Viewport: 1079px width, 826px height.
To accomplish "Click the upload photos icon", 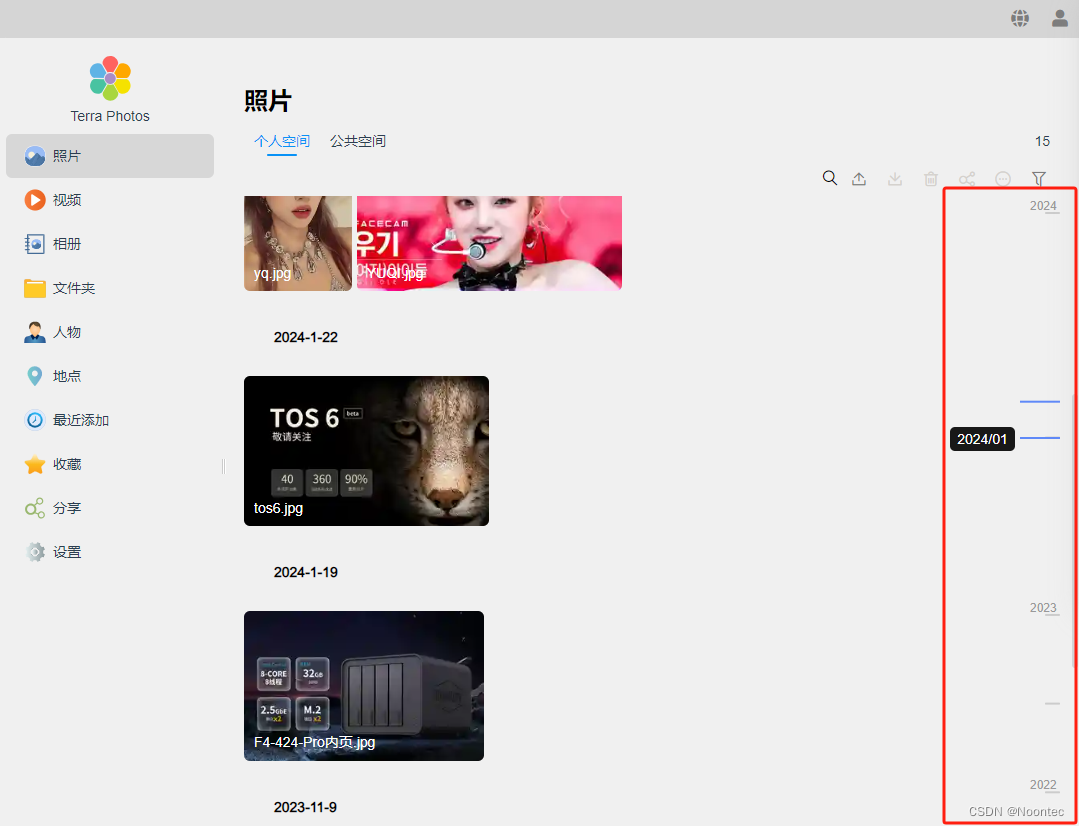I will pos(859,177).
